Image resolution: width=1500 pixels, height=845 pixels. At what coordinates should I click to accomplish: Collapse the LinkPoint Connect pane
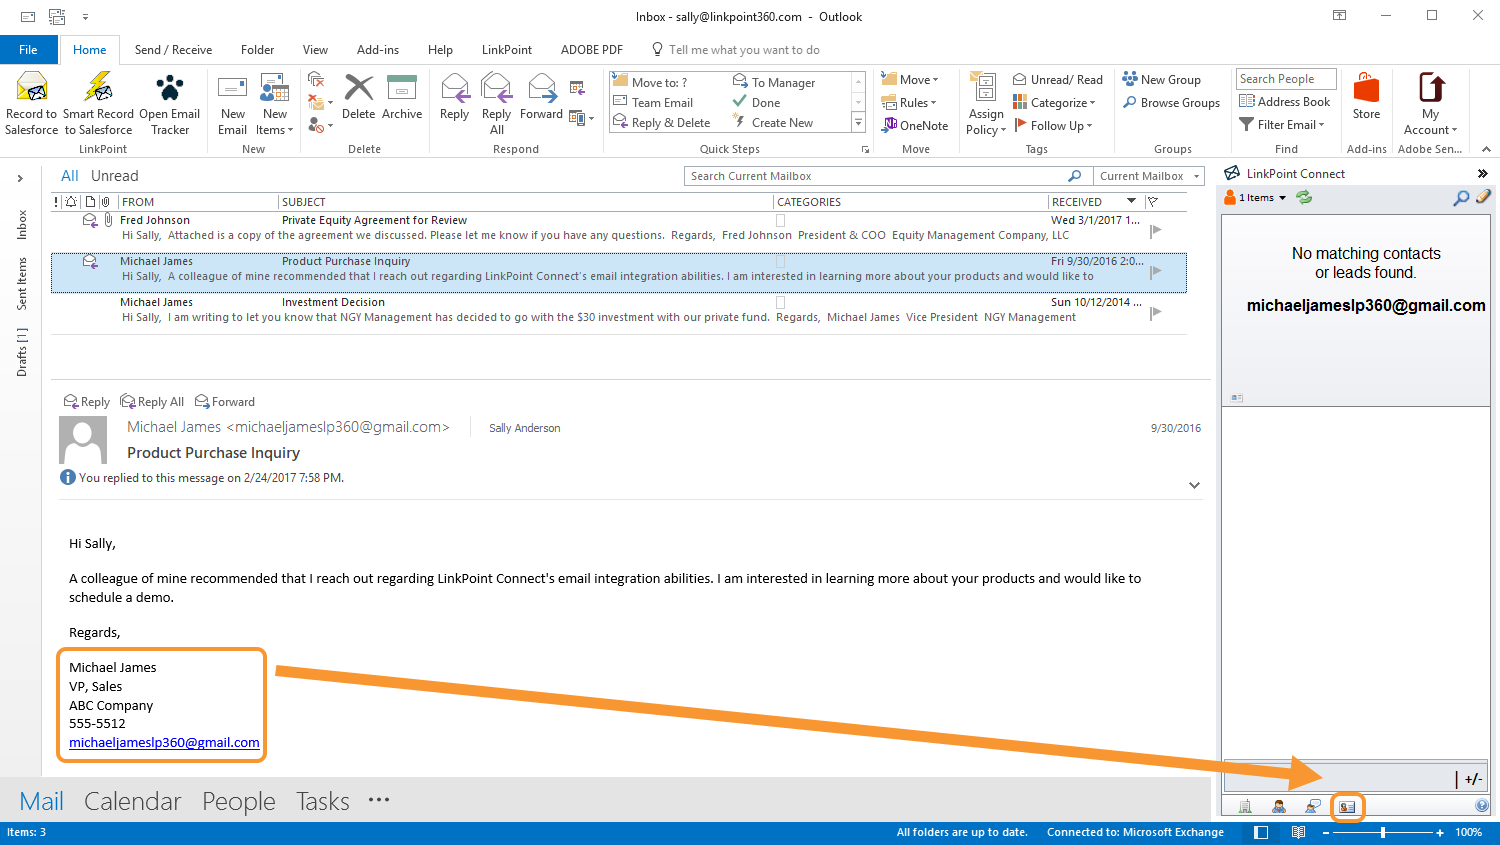(x=1482, y=174)
